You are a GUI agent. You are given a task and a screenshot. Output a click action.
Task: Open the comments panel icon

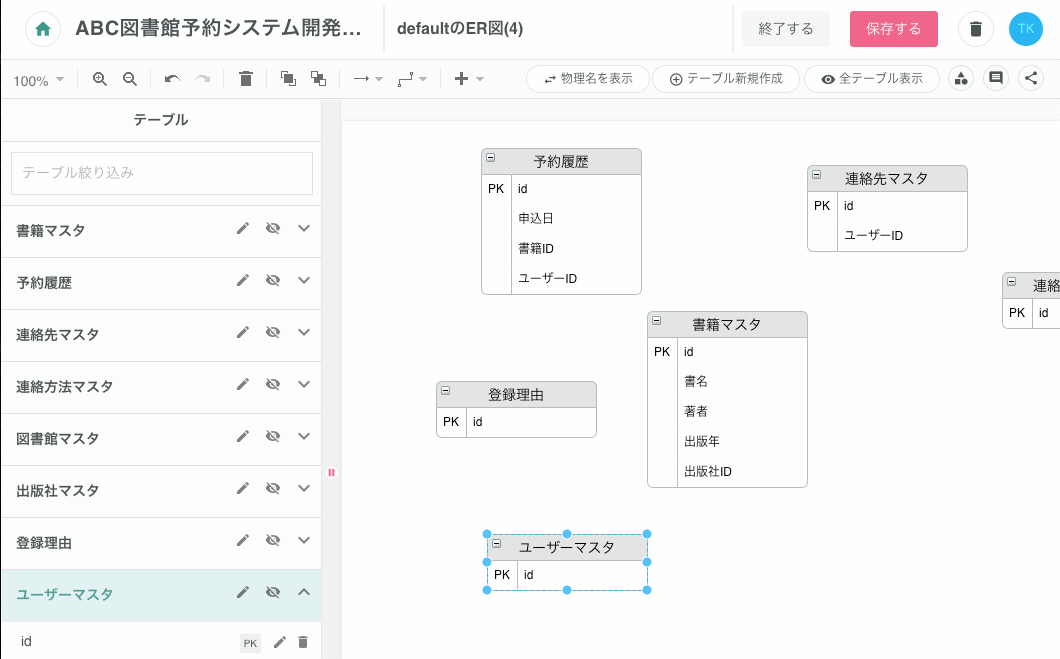(x=995, y=78)
